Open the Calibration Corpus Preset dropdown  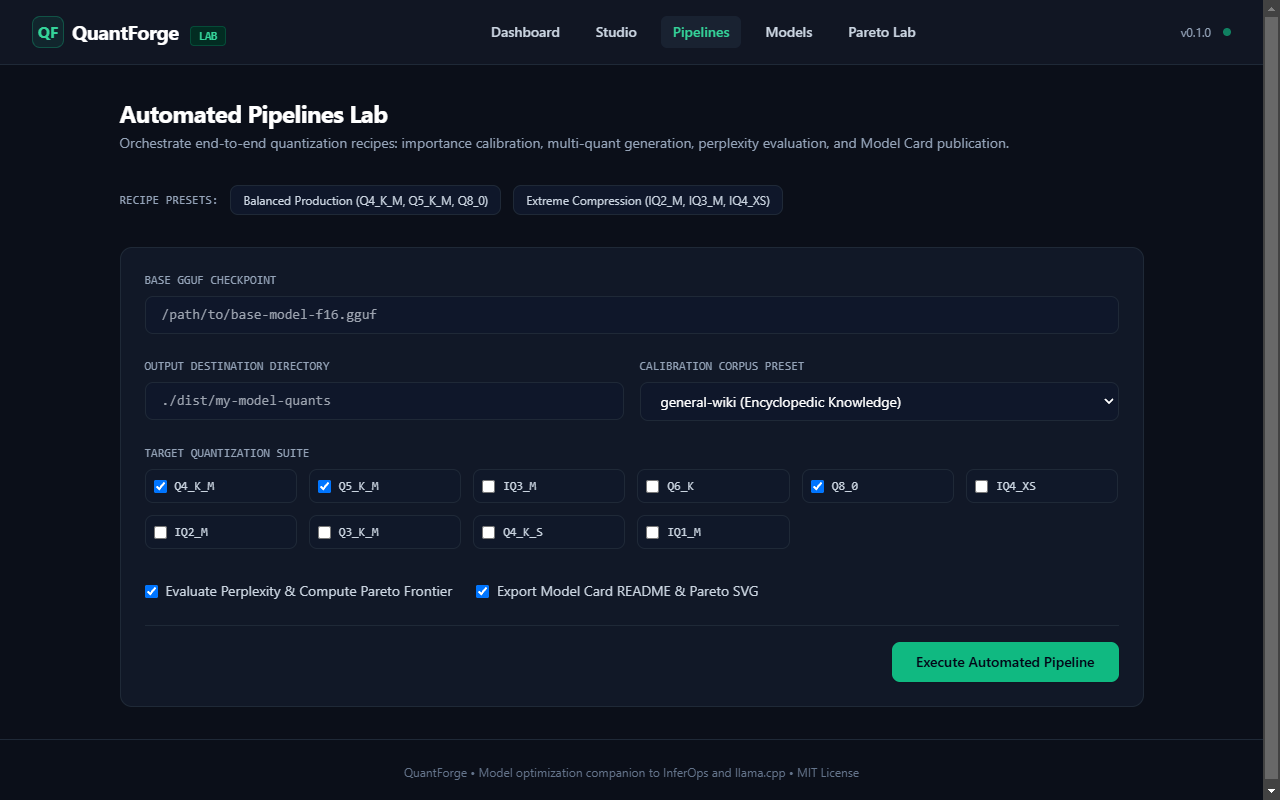[x=879, y=402]
